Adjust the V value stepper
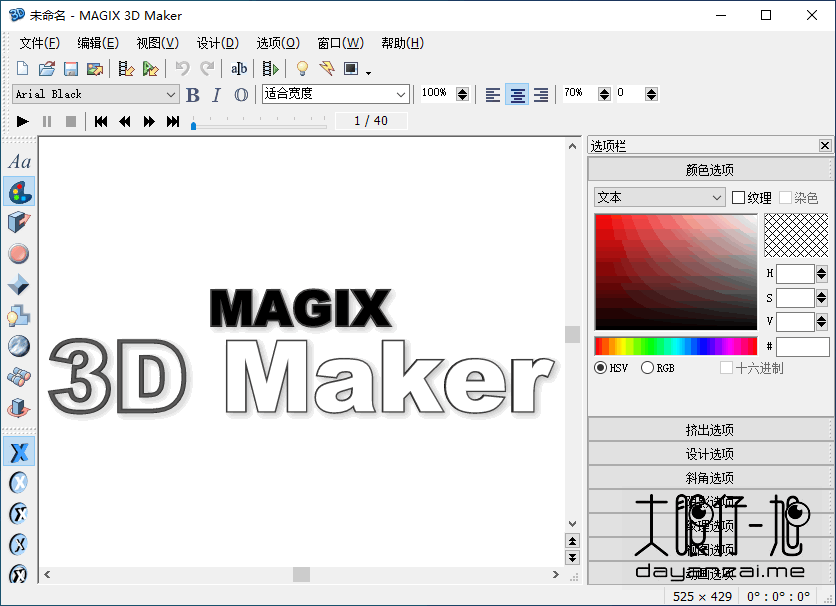This screenshot has height=606, width=836. [x=821, y=321]
